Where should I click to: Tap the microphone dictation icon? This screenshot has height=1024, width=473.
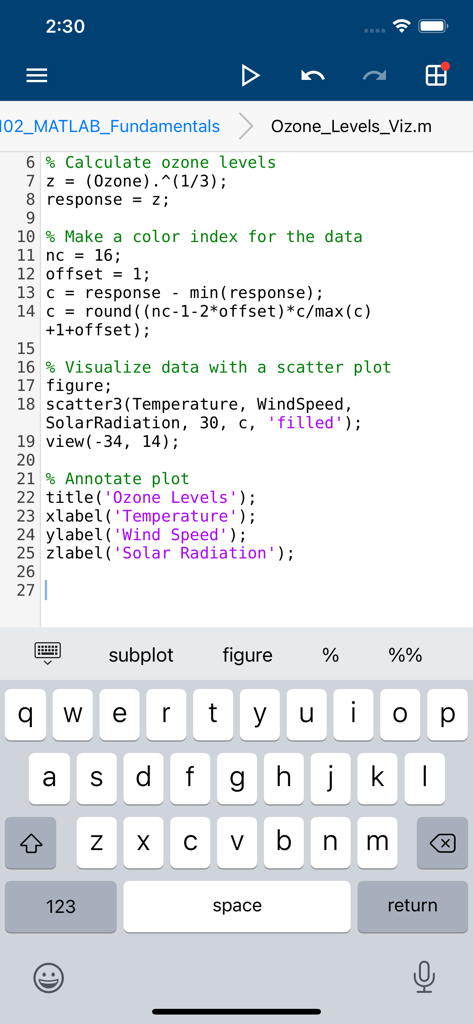(424, 977)
